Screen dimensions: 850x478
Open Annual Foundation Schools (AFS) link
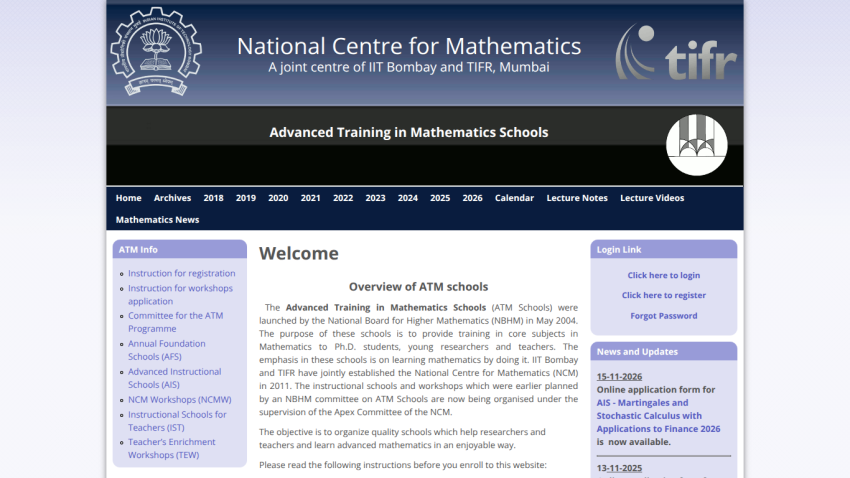click(166, 350)
